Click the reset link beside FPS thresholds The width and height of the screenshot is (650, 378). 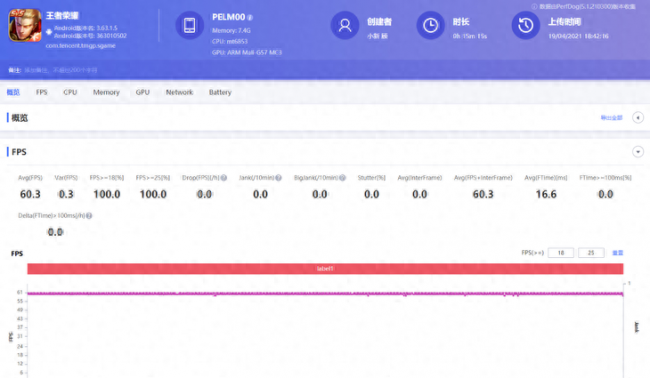618,253
